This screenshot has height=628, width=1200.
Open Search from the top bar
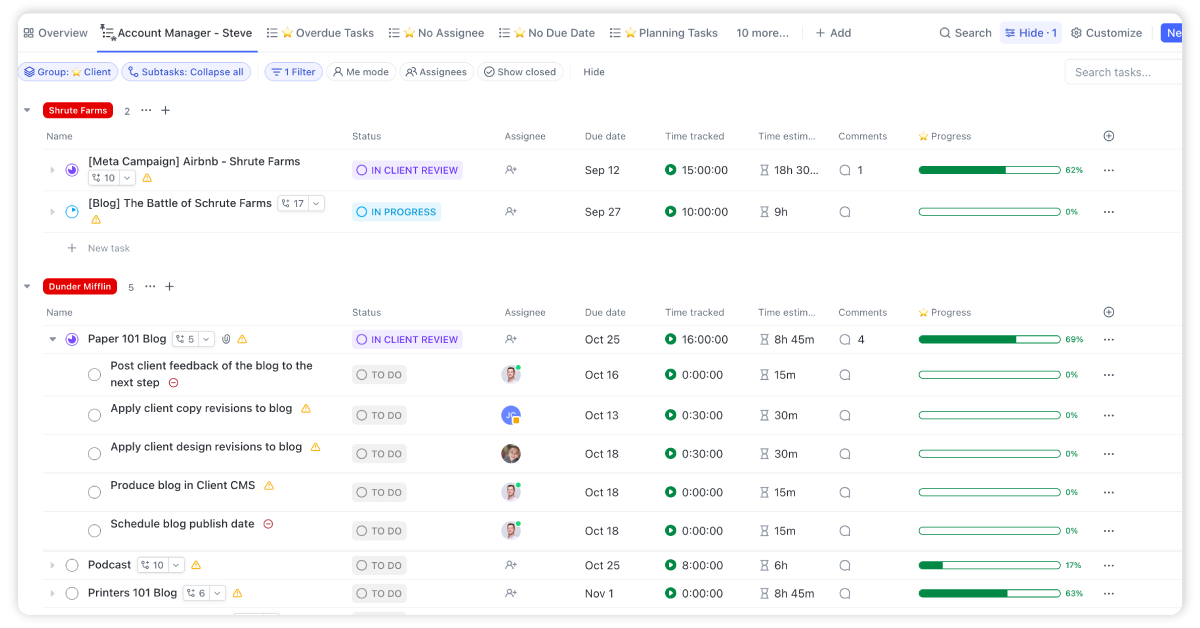[x=963, y=32]
